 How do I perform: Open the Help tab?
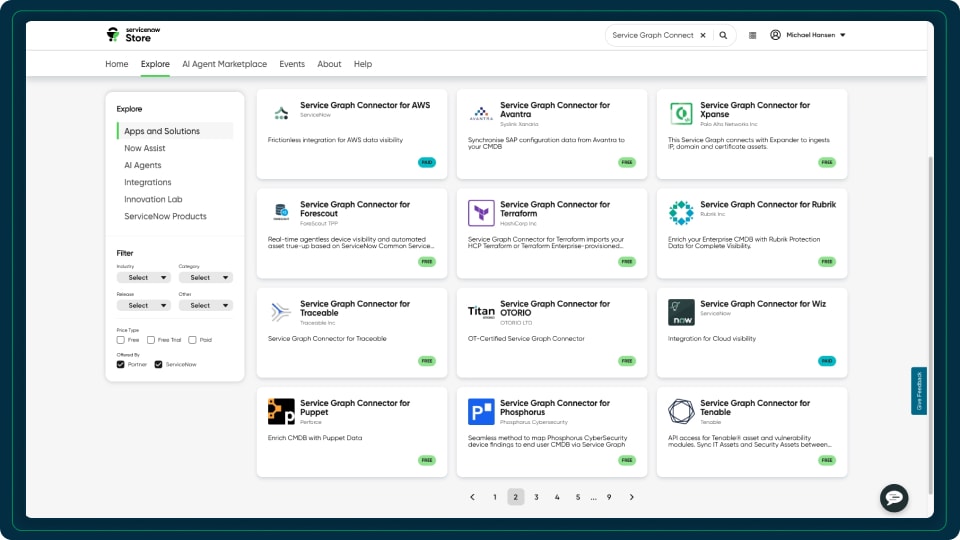(x=362, y=64)
